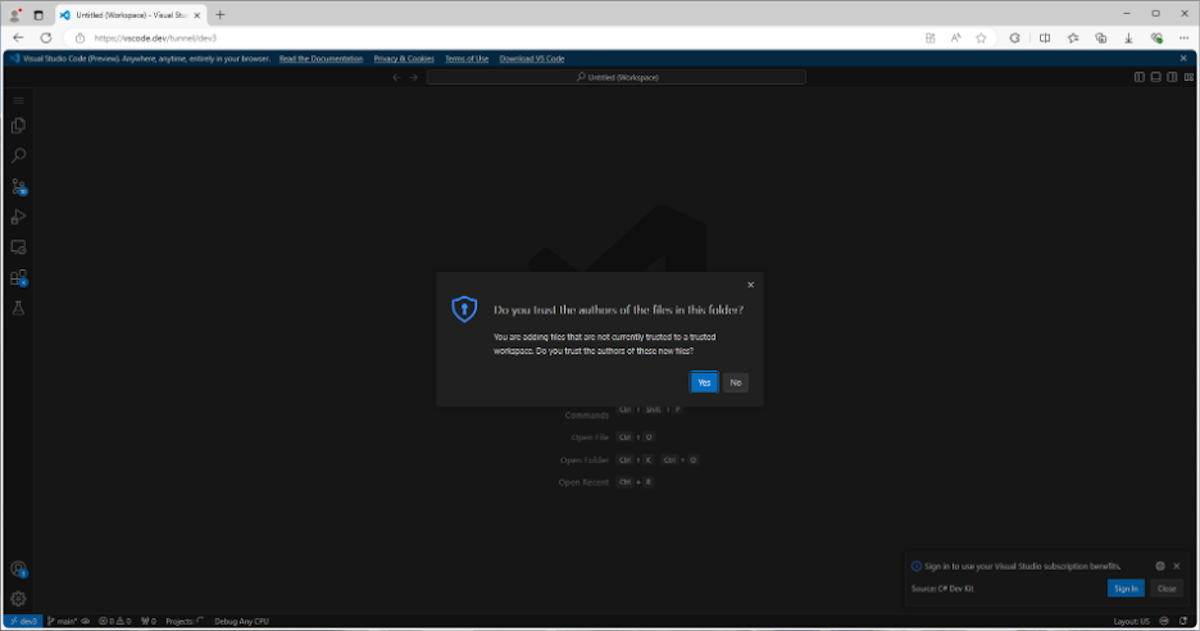Viewport: 1200px width, 631px height.
Task: Go forward using the editor navigation arrow
Action: [413, 77]
